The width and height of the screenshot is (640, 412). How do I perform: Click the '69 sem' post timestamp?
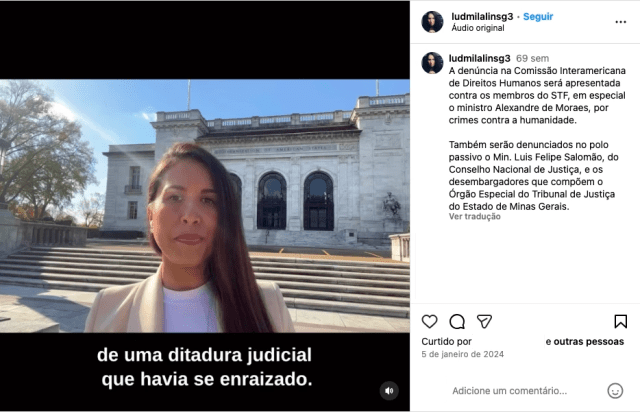pos(532,58)
